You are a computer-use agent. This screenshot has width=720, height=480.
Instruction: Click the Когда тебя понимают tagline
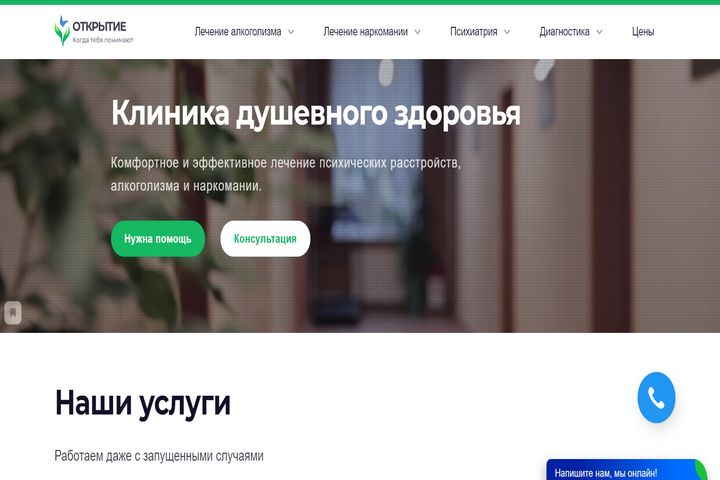[x=103, y=40]
